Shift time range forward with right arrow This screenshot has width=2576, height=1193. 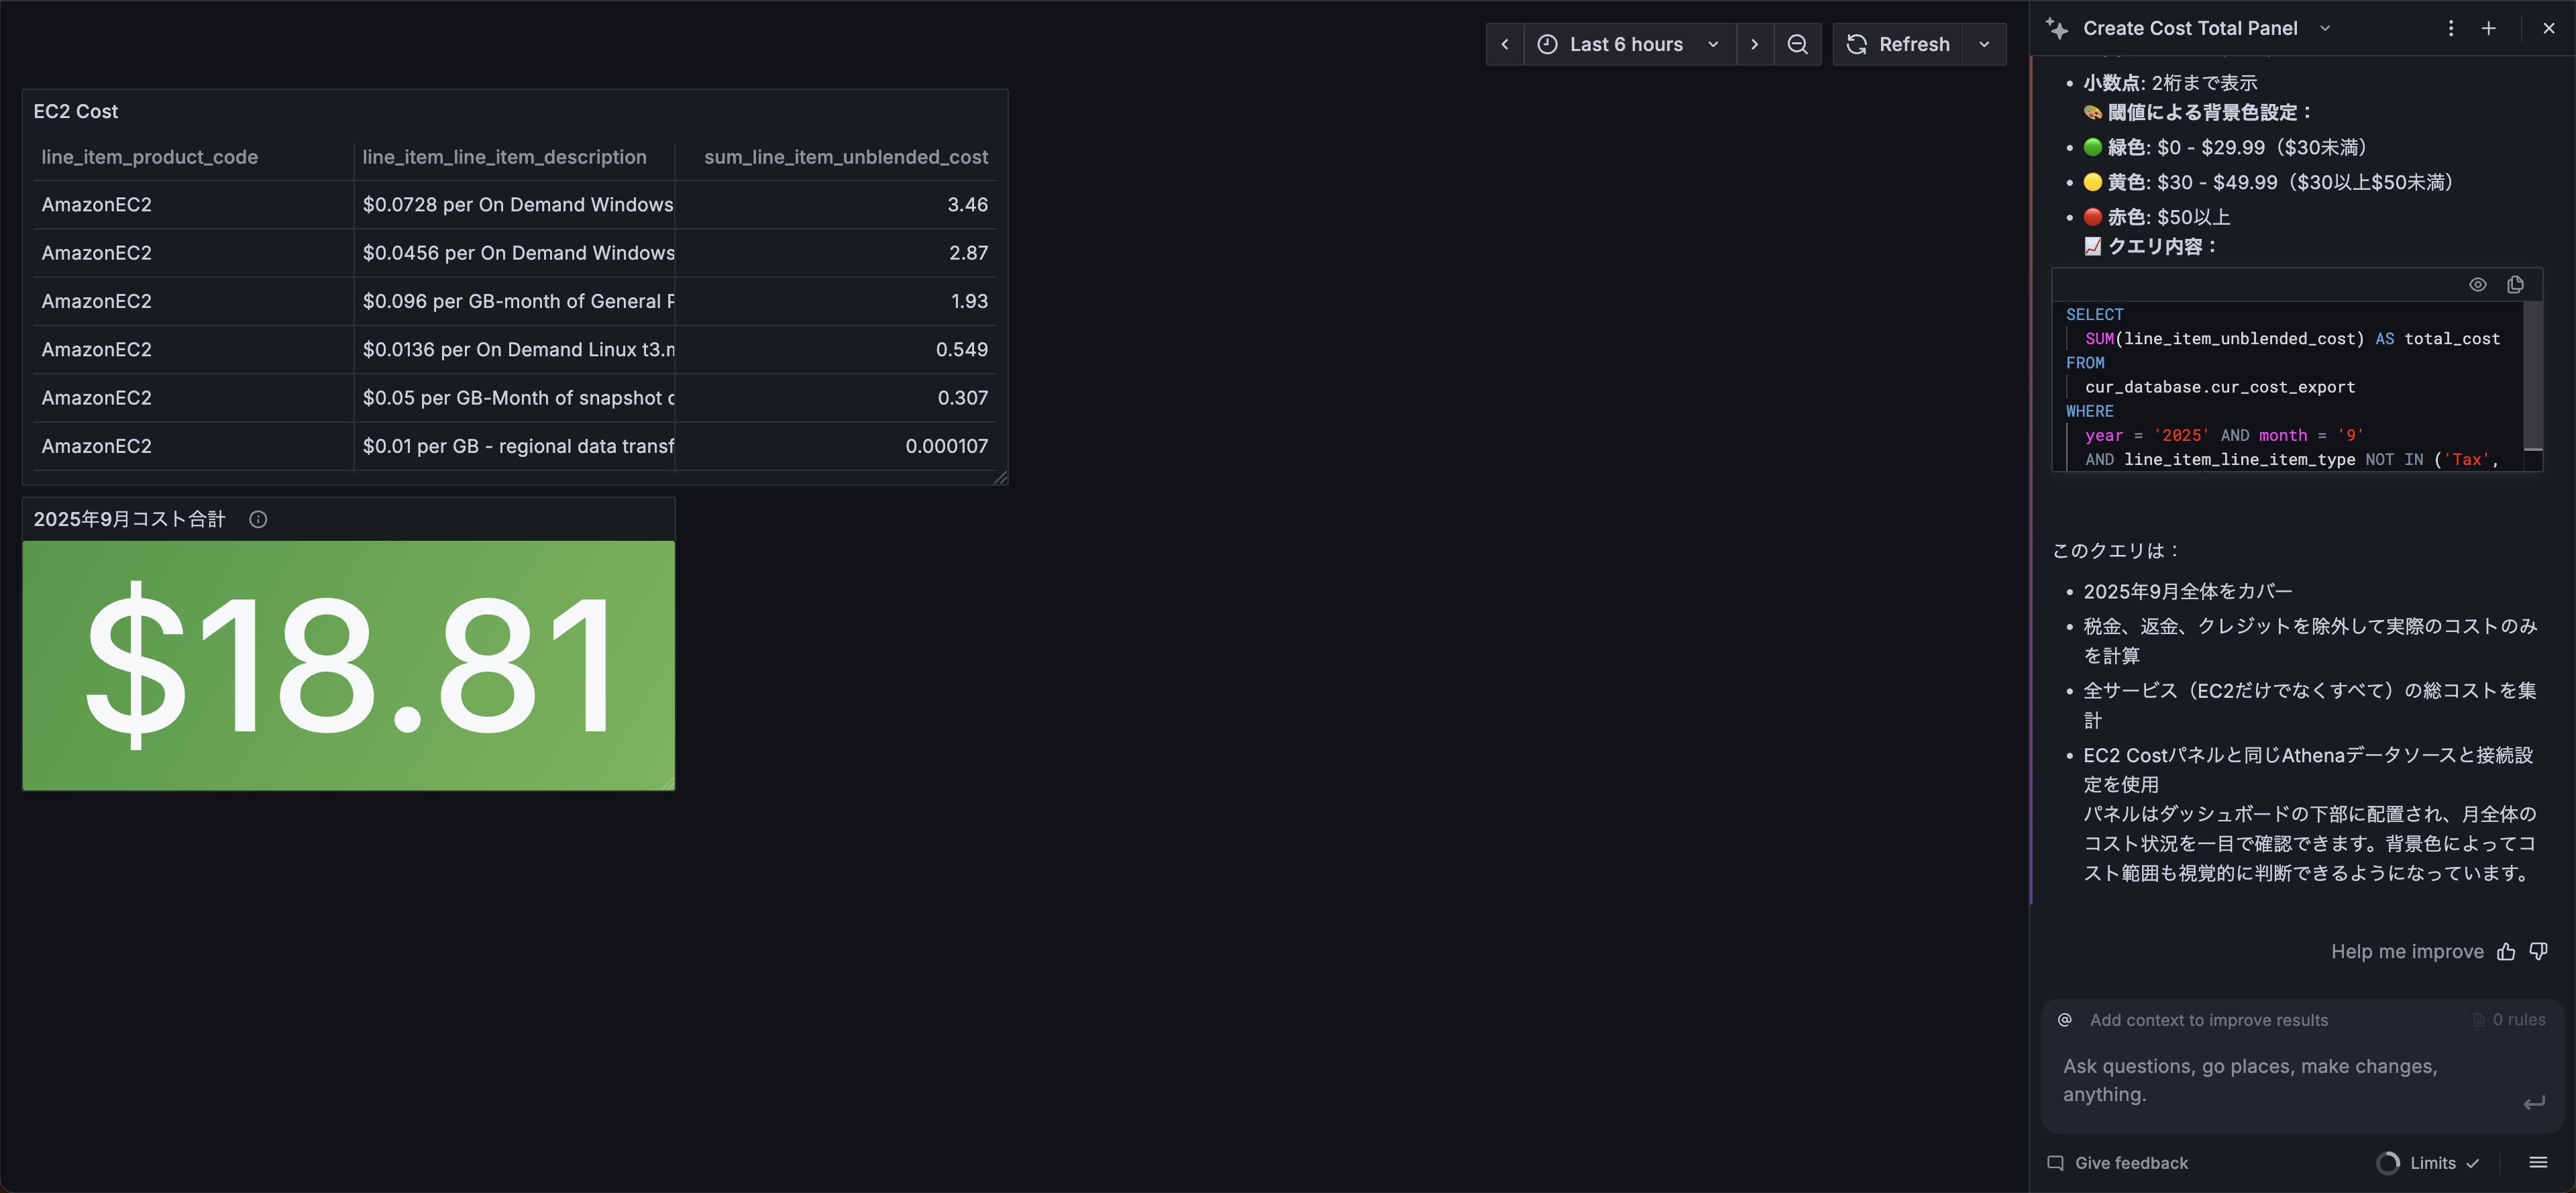pos(1754,44)
